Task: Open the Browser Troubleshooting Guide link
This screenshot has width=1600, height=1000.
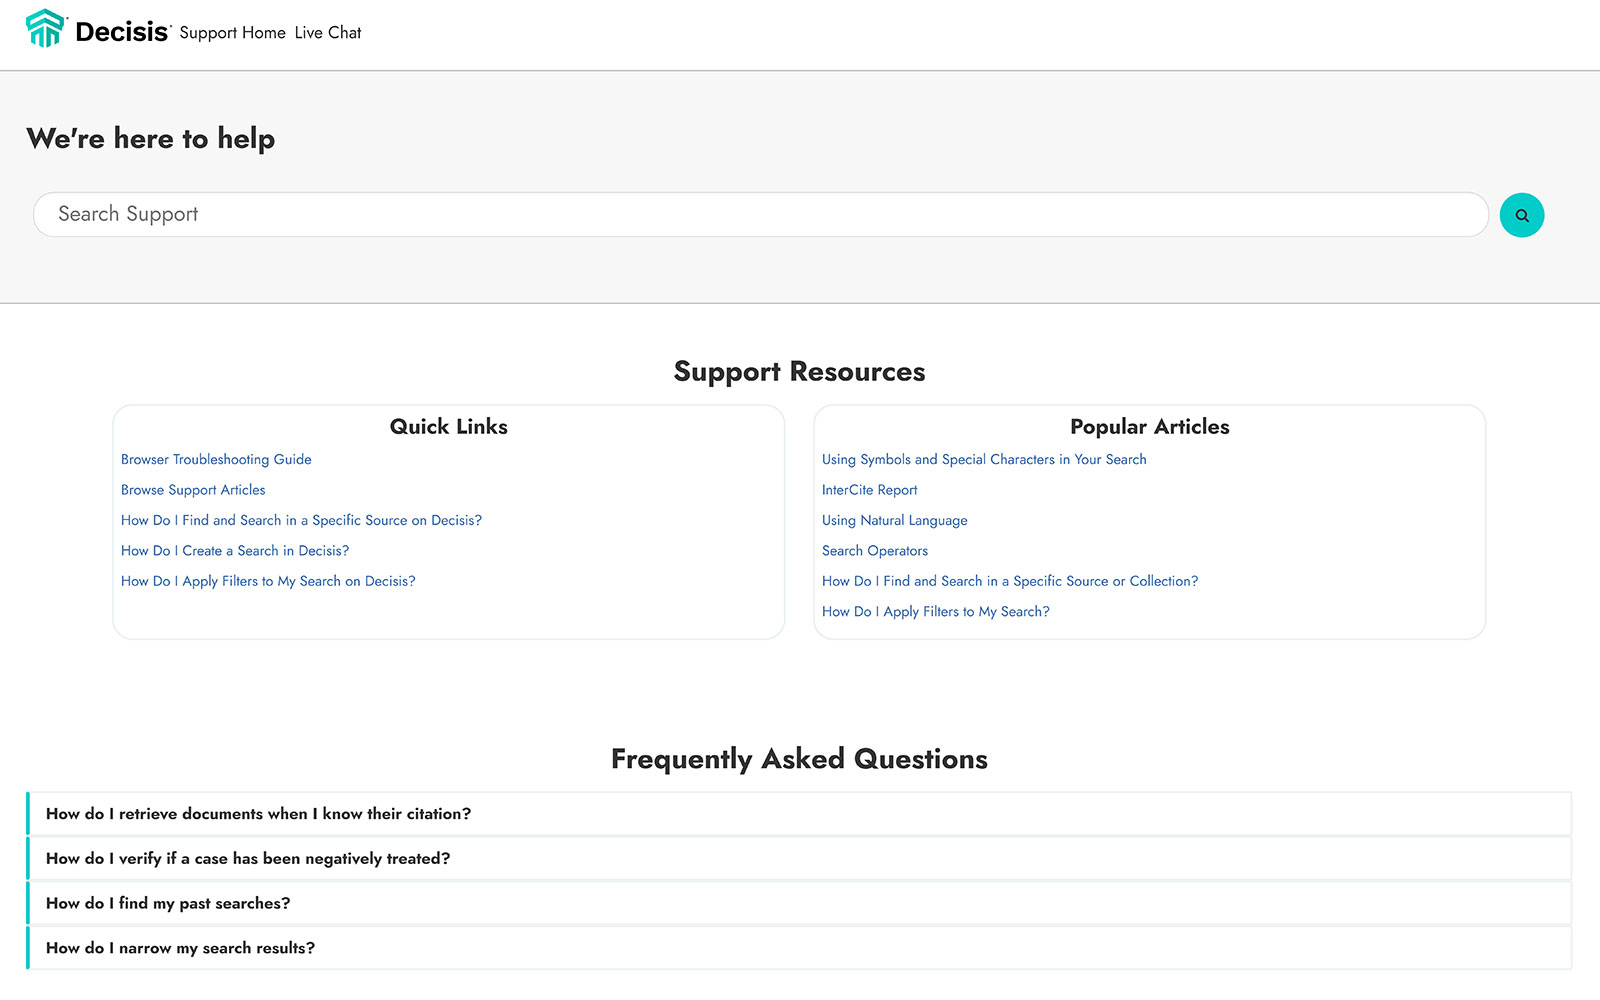Action: [x=216, y=460]
